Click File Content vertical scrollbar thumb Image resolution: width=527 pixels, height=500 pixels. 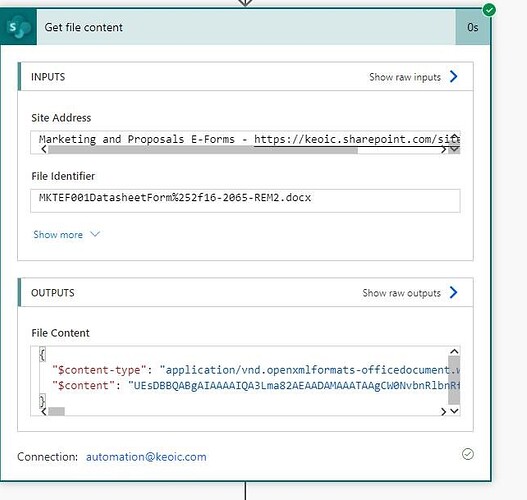pyautogui.click(x=454, y=380)
